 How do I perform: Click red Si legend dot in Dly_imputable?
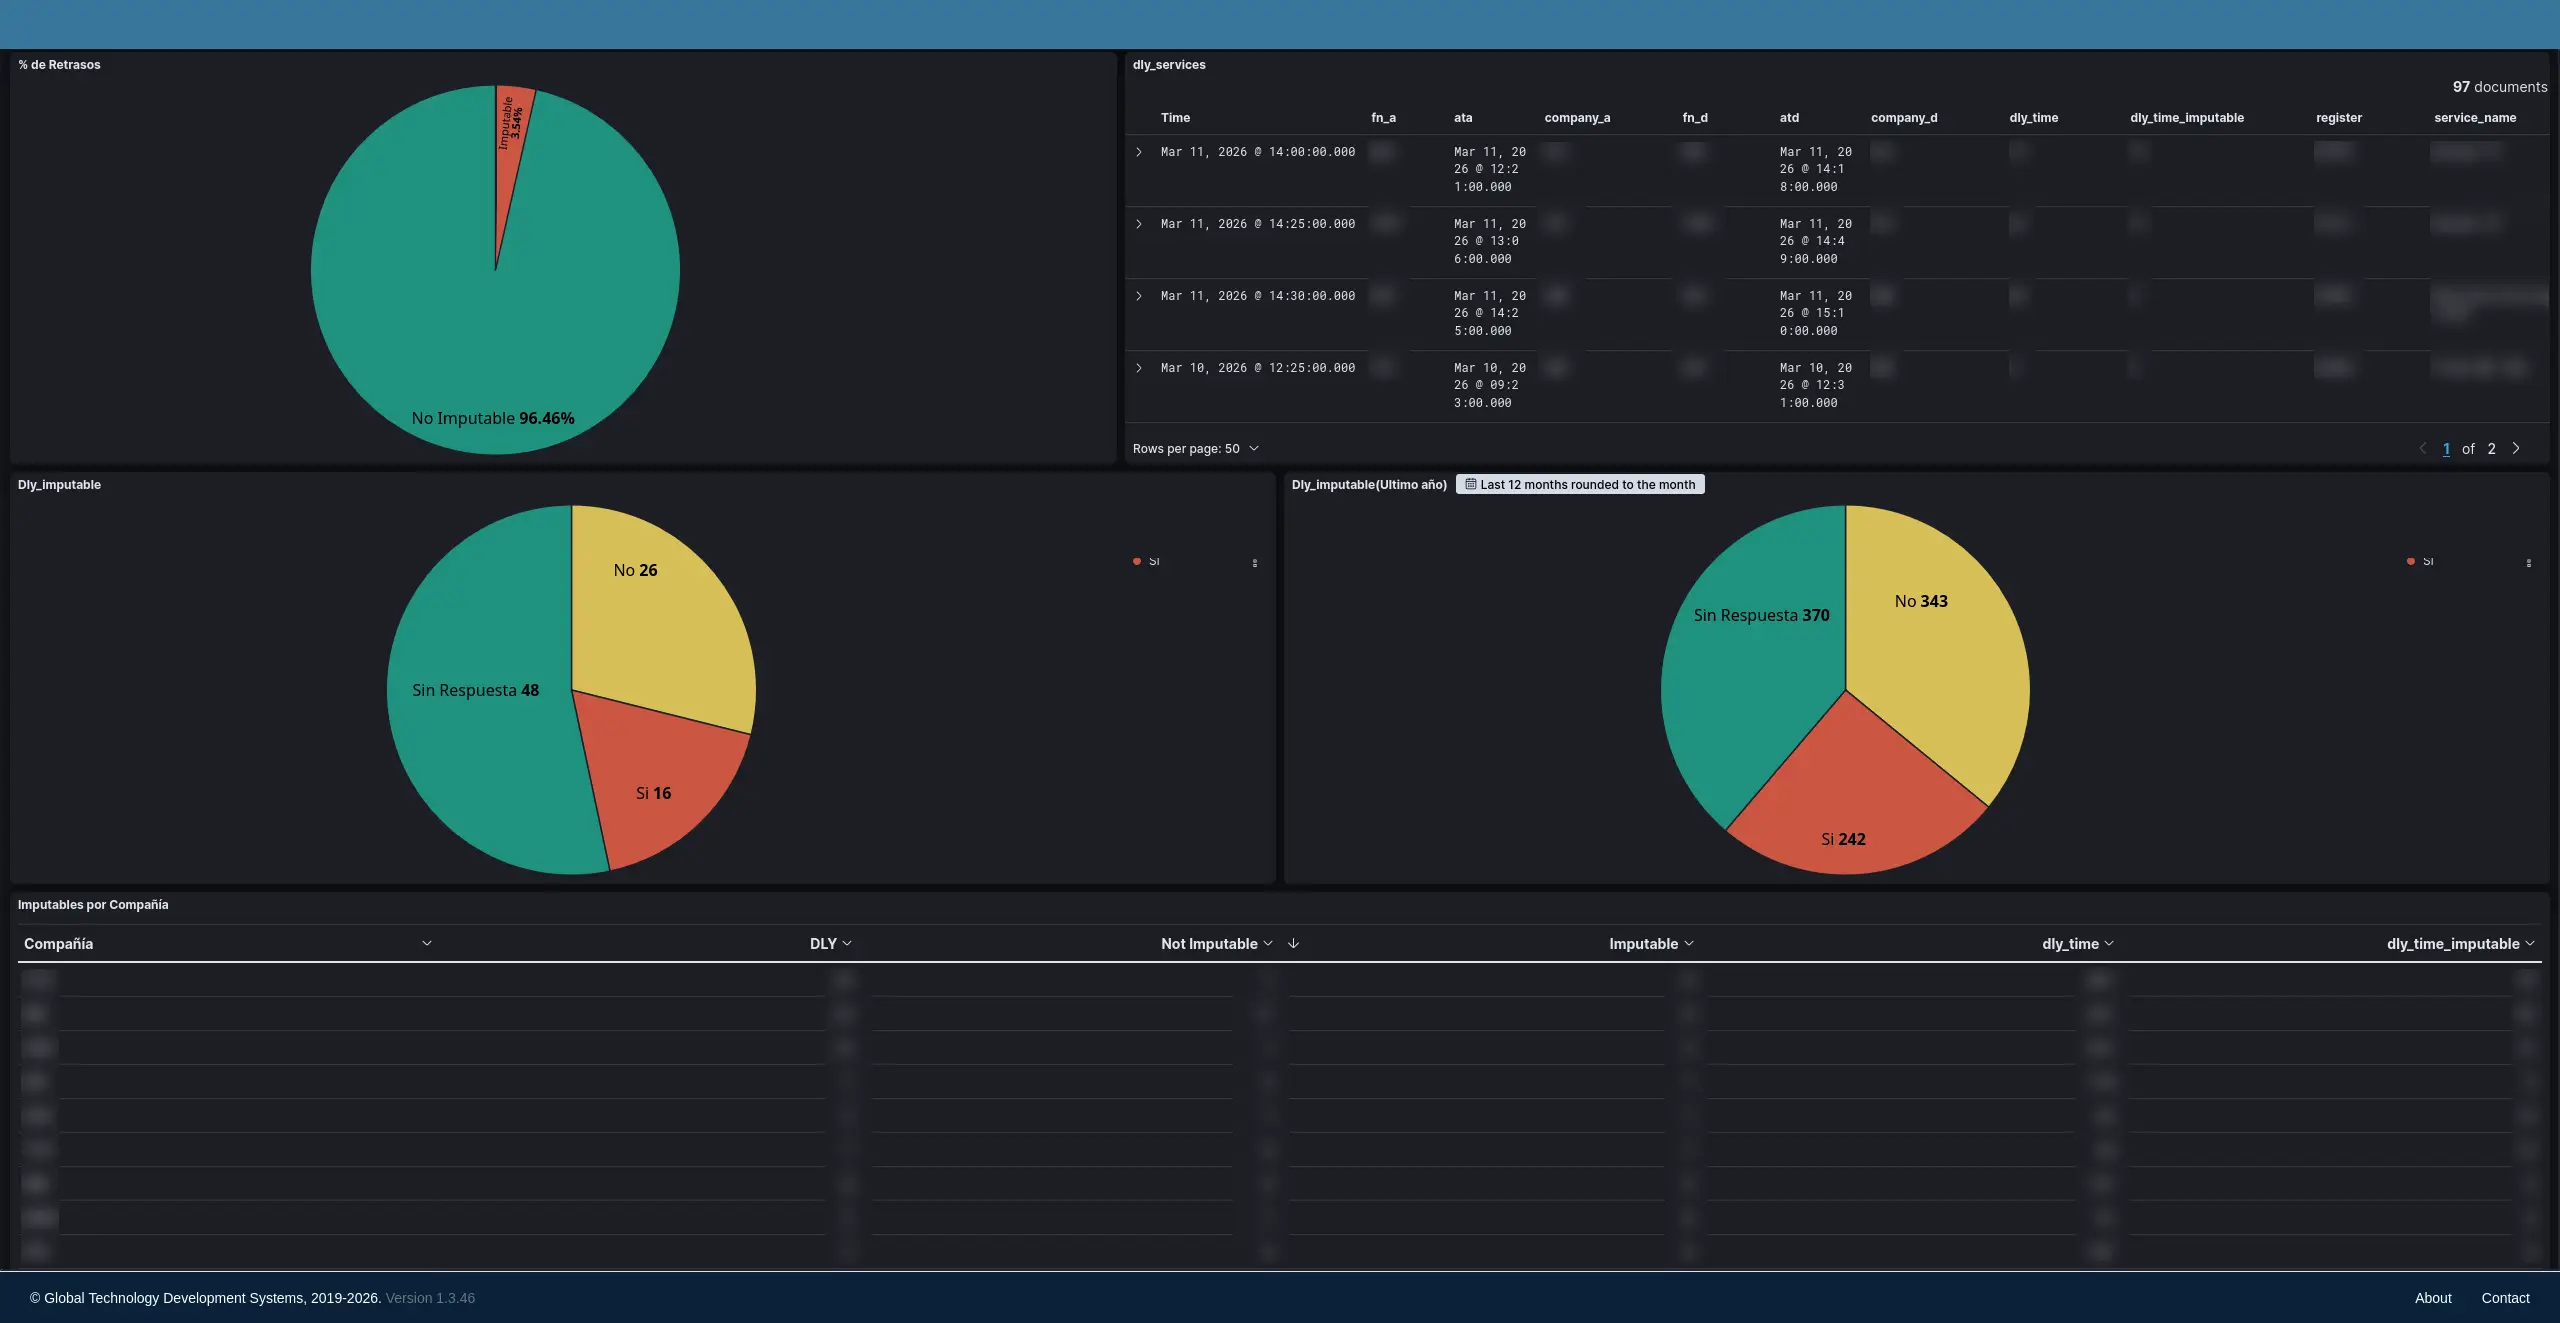click(x=1137, y=561)
